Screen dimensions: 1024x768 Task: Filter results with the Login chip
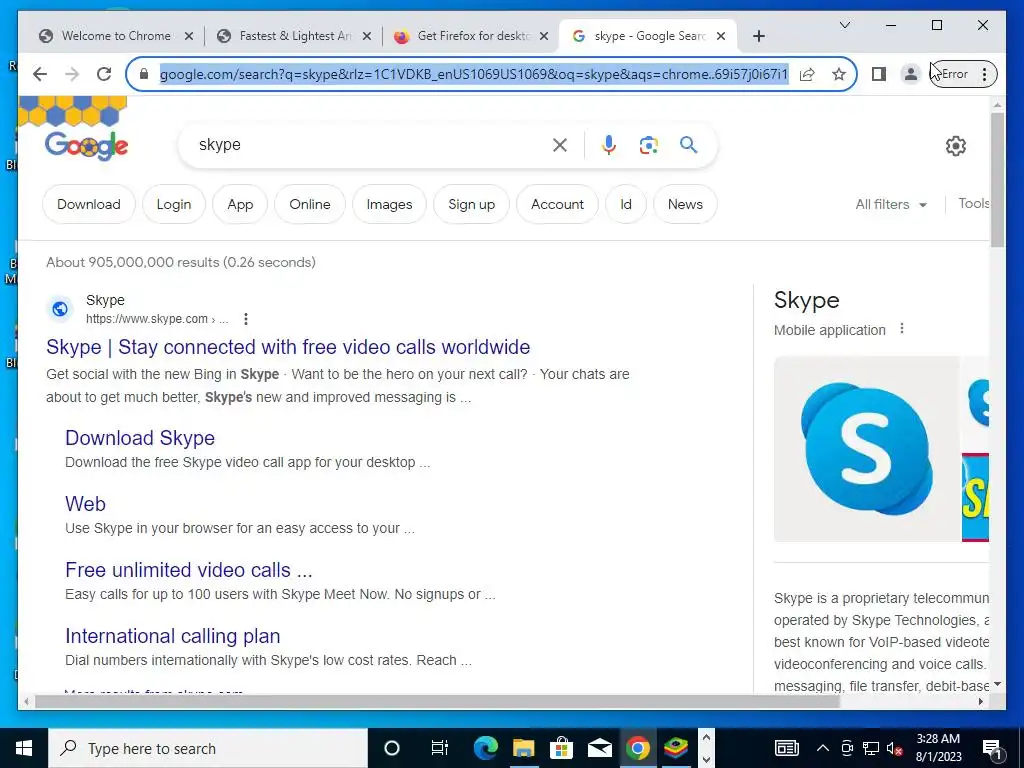coord(174,204)
